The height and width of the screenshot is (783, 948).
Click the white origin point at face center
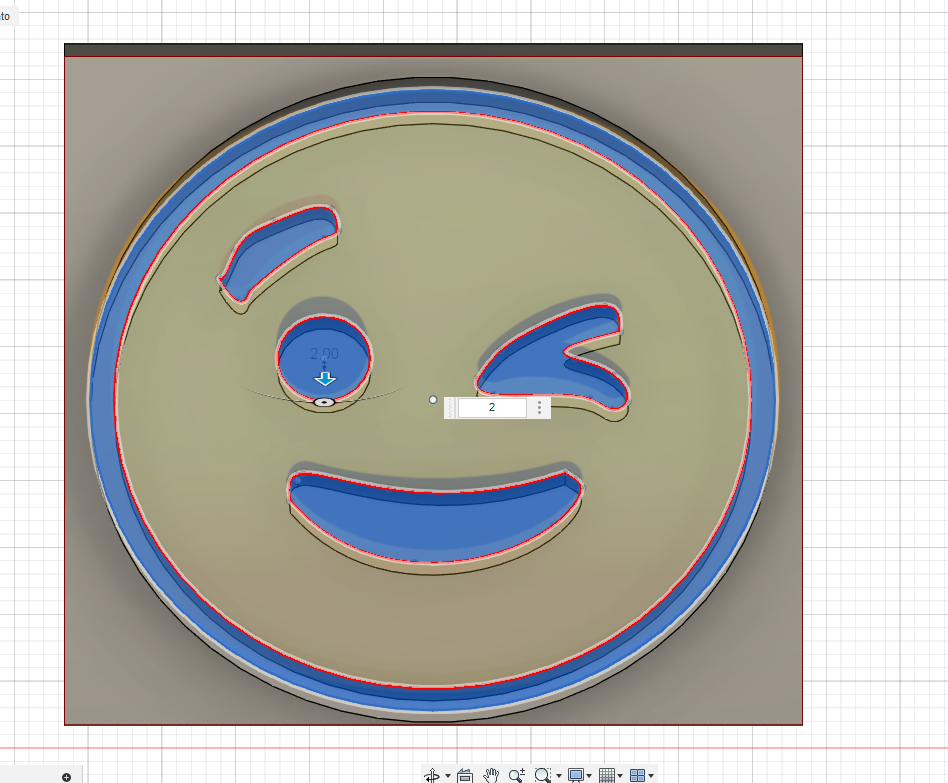click(x=433, y=400)
